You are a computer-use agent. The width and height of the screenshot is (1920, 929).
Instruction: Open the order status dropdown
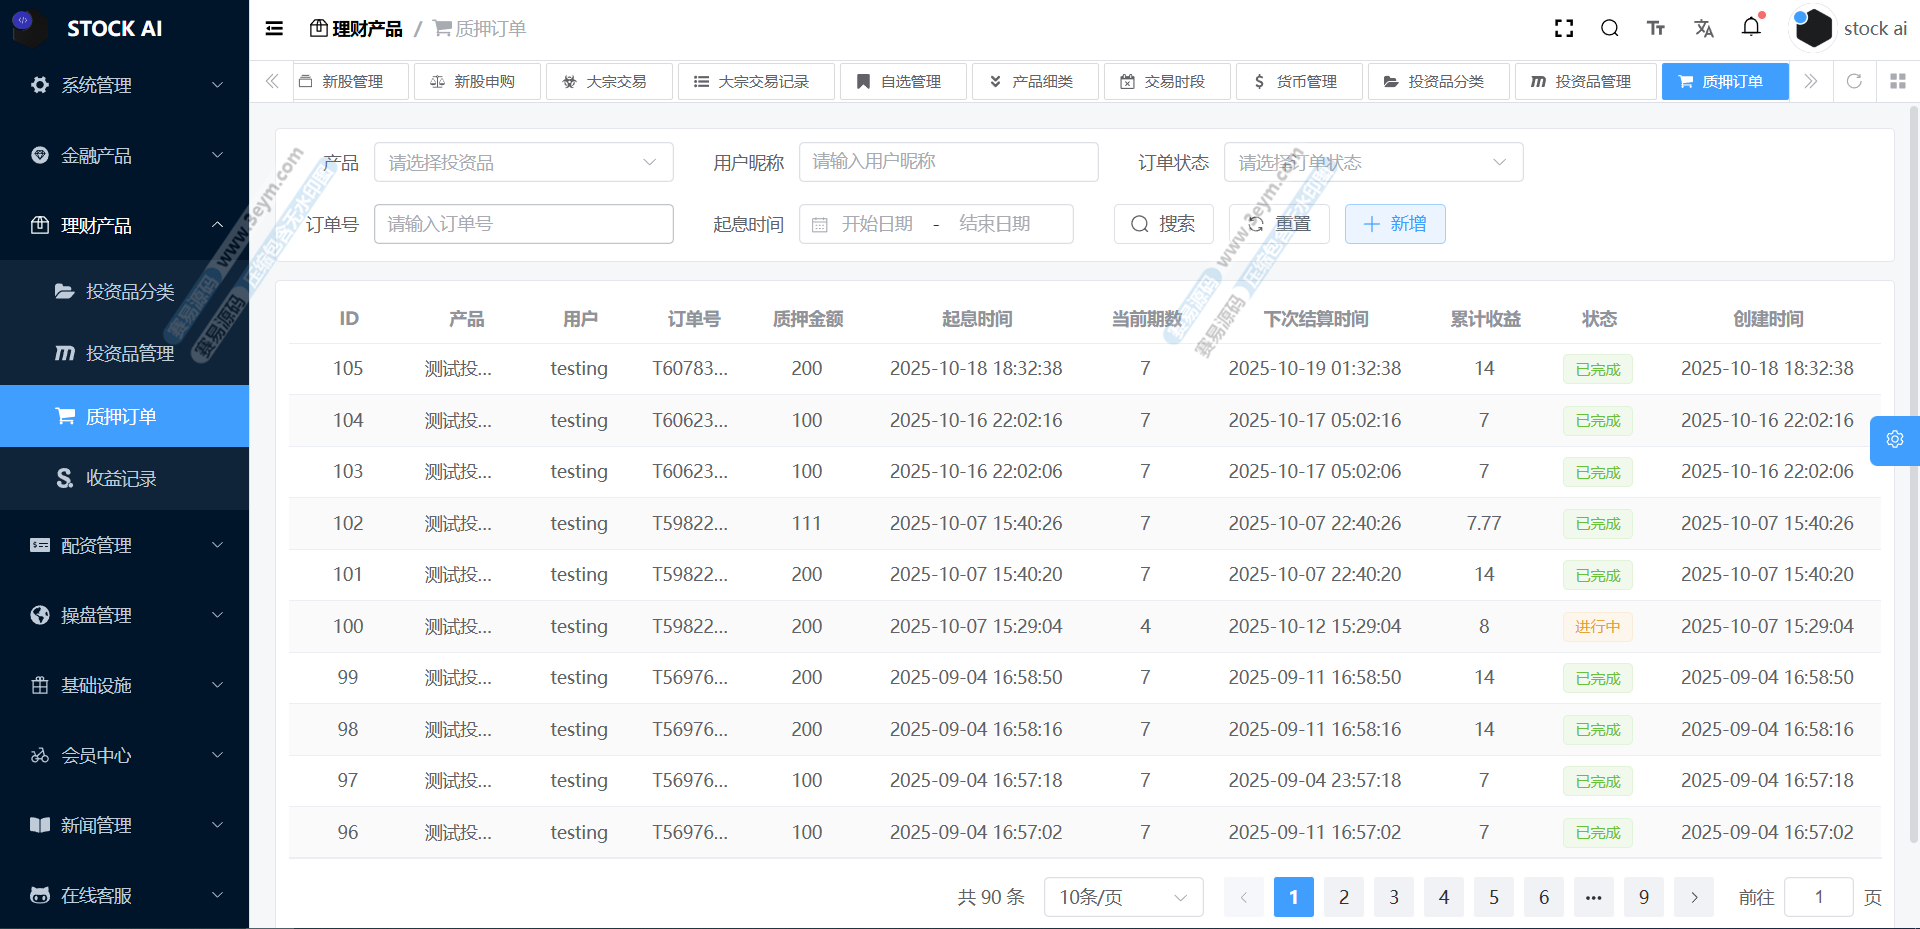[1372, 162]
